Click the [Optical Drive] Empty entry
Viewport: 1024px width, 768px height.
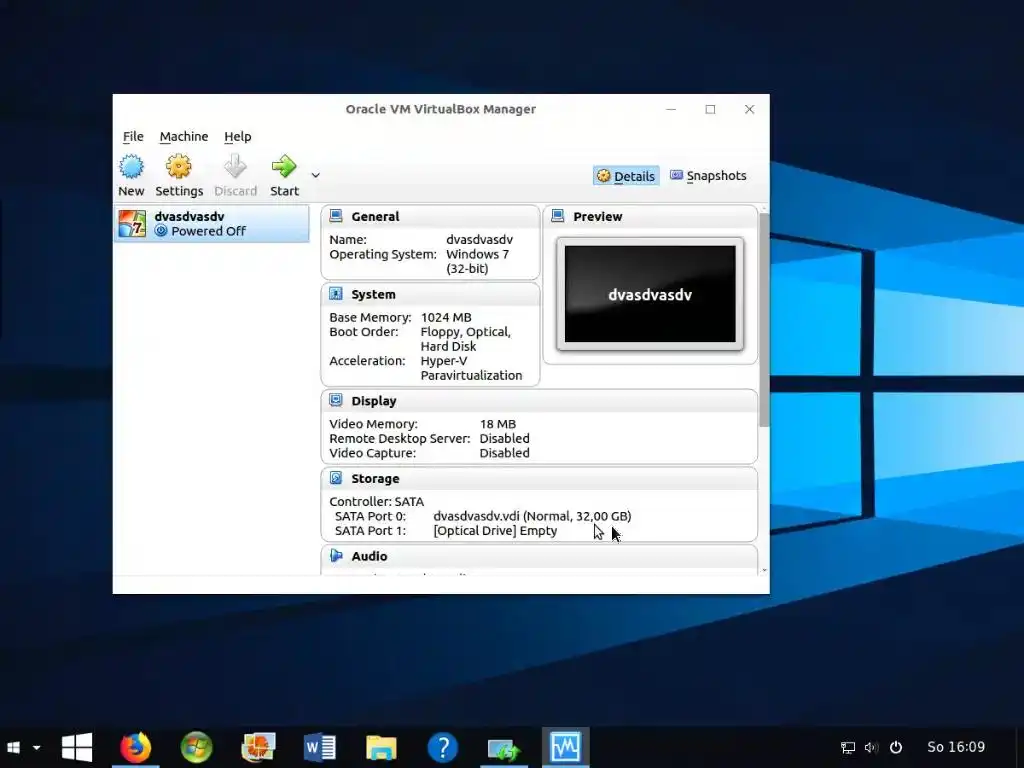pos(495,530)
